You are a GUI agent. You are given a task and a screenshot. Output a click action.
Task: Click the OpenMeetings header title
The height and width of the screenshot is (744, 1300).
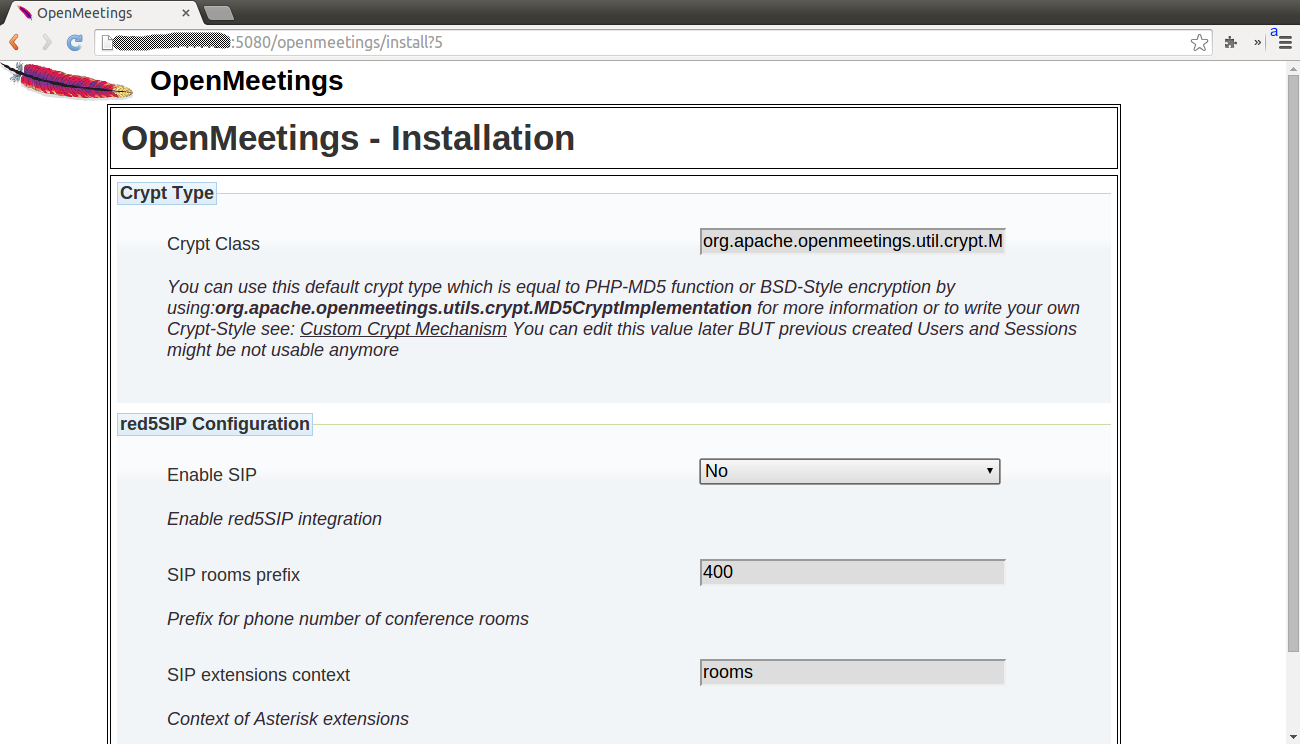pos(246,81)
